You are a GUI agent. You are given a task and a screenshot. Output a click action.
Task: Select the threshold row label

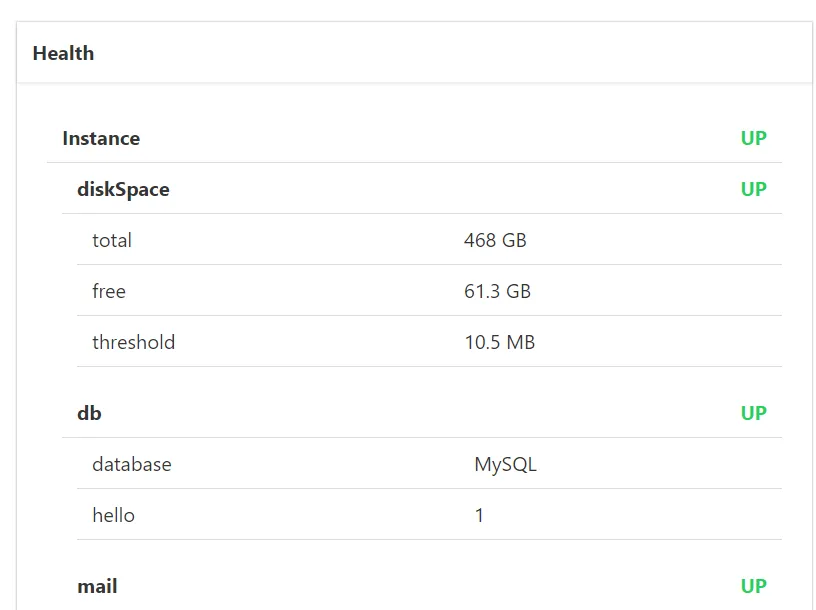pyautogui.click(x=133, y=342)
